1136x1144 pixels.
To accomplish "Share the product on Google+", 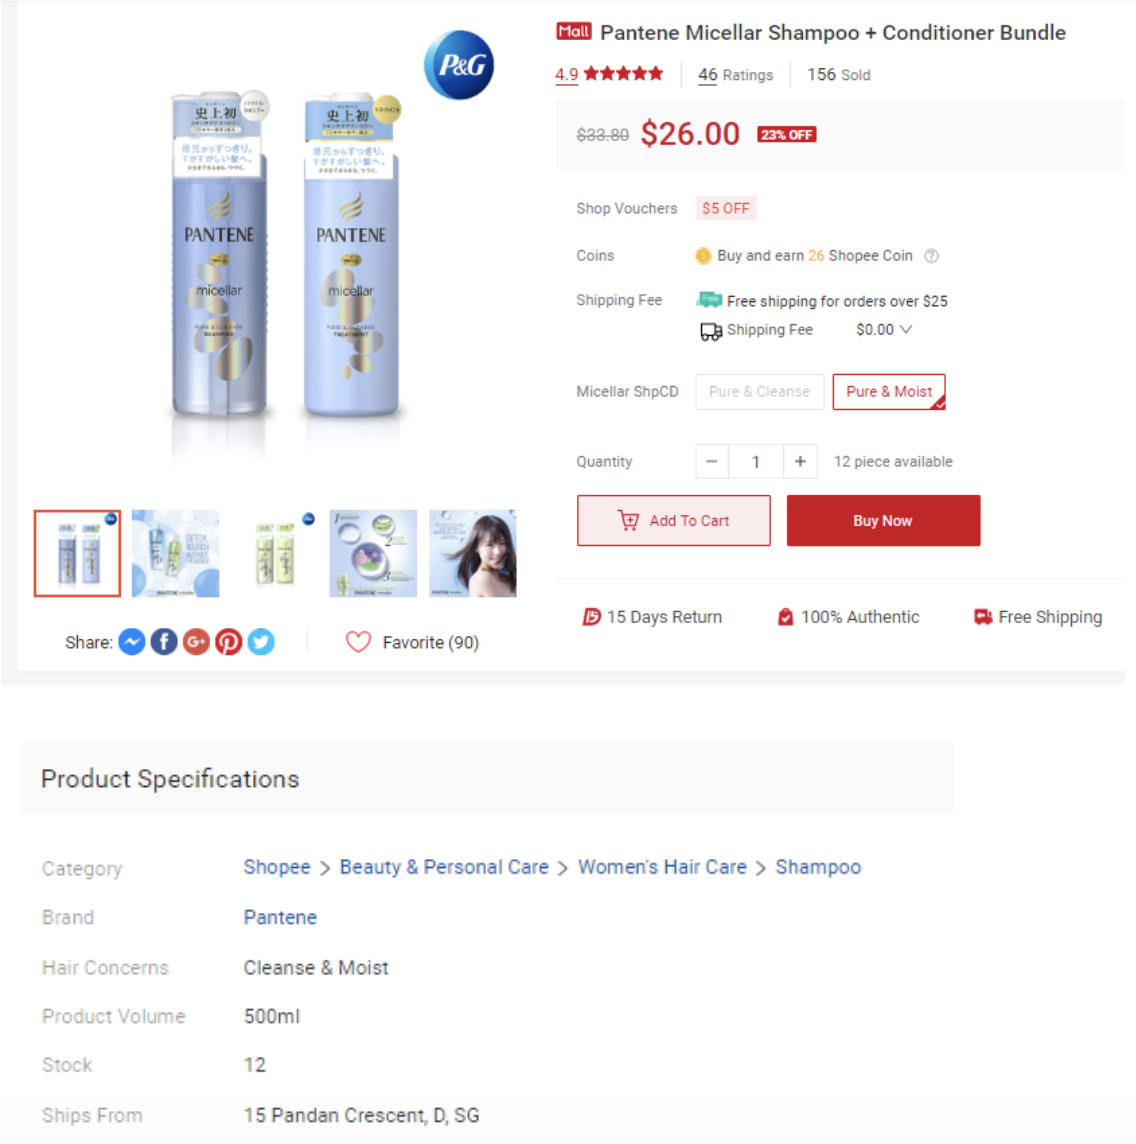I will coord(196,641).
